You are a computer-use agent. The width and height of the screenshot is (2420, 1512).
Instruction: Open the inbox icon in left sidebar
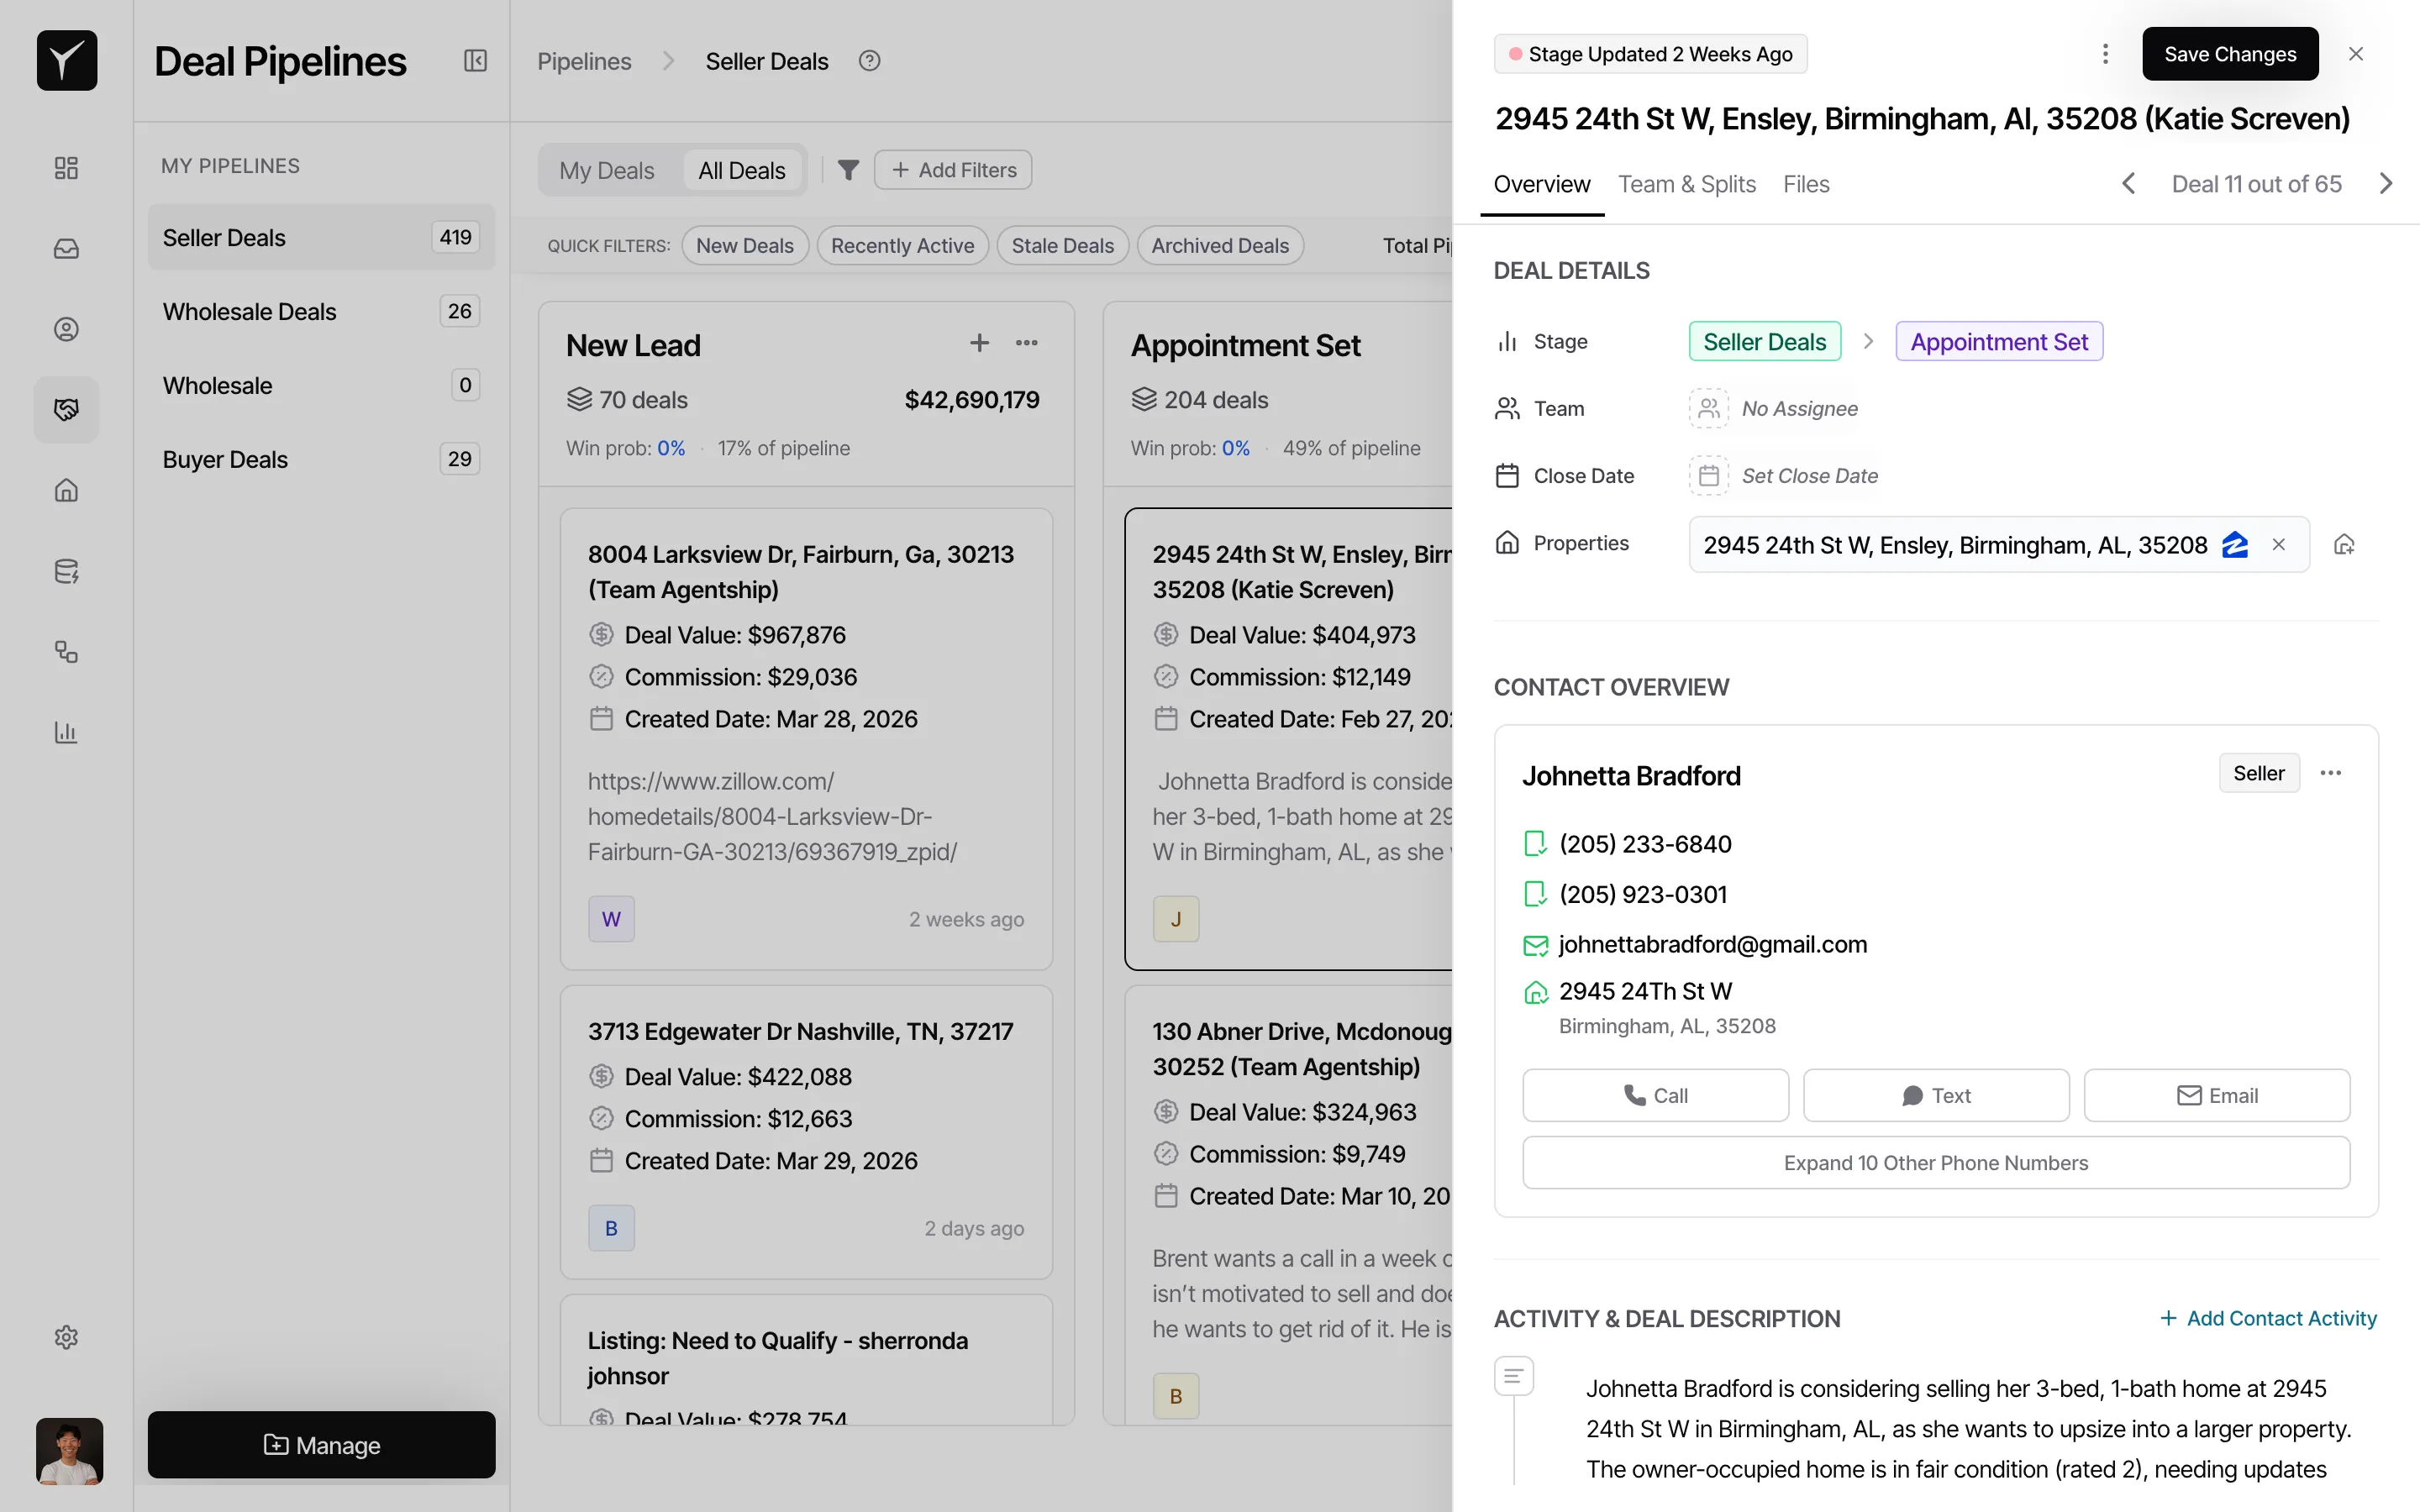[66, 248]
